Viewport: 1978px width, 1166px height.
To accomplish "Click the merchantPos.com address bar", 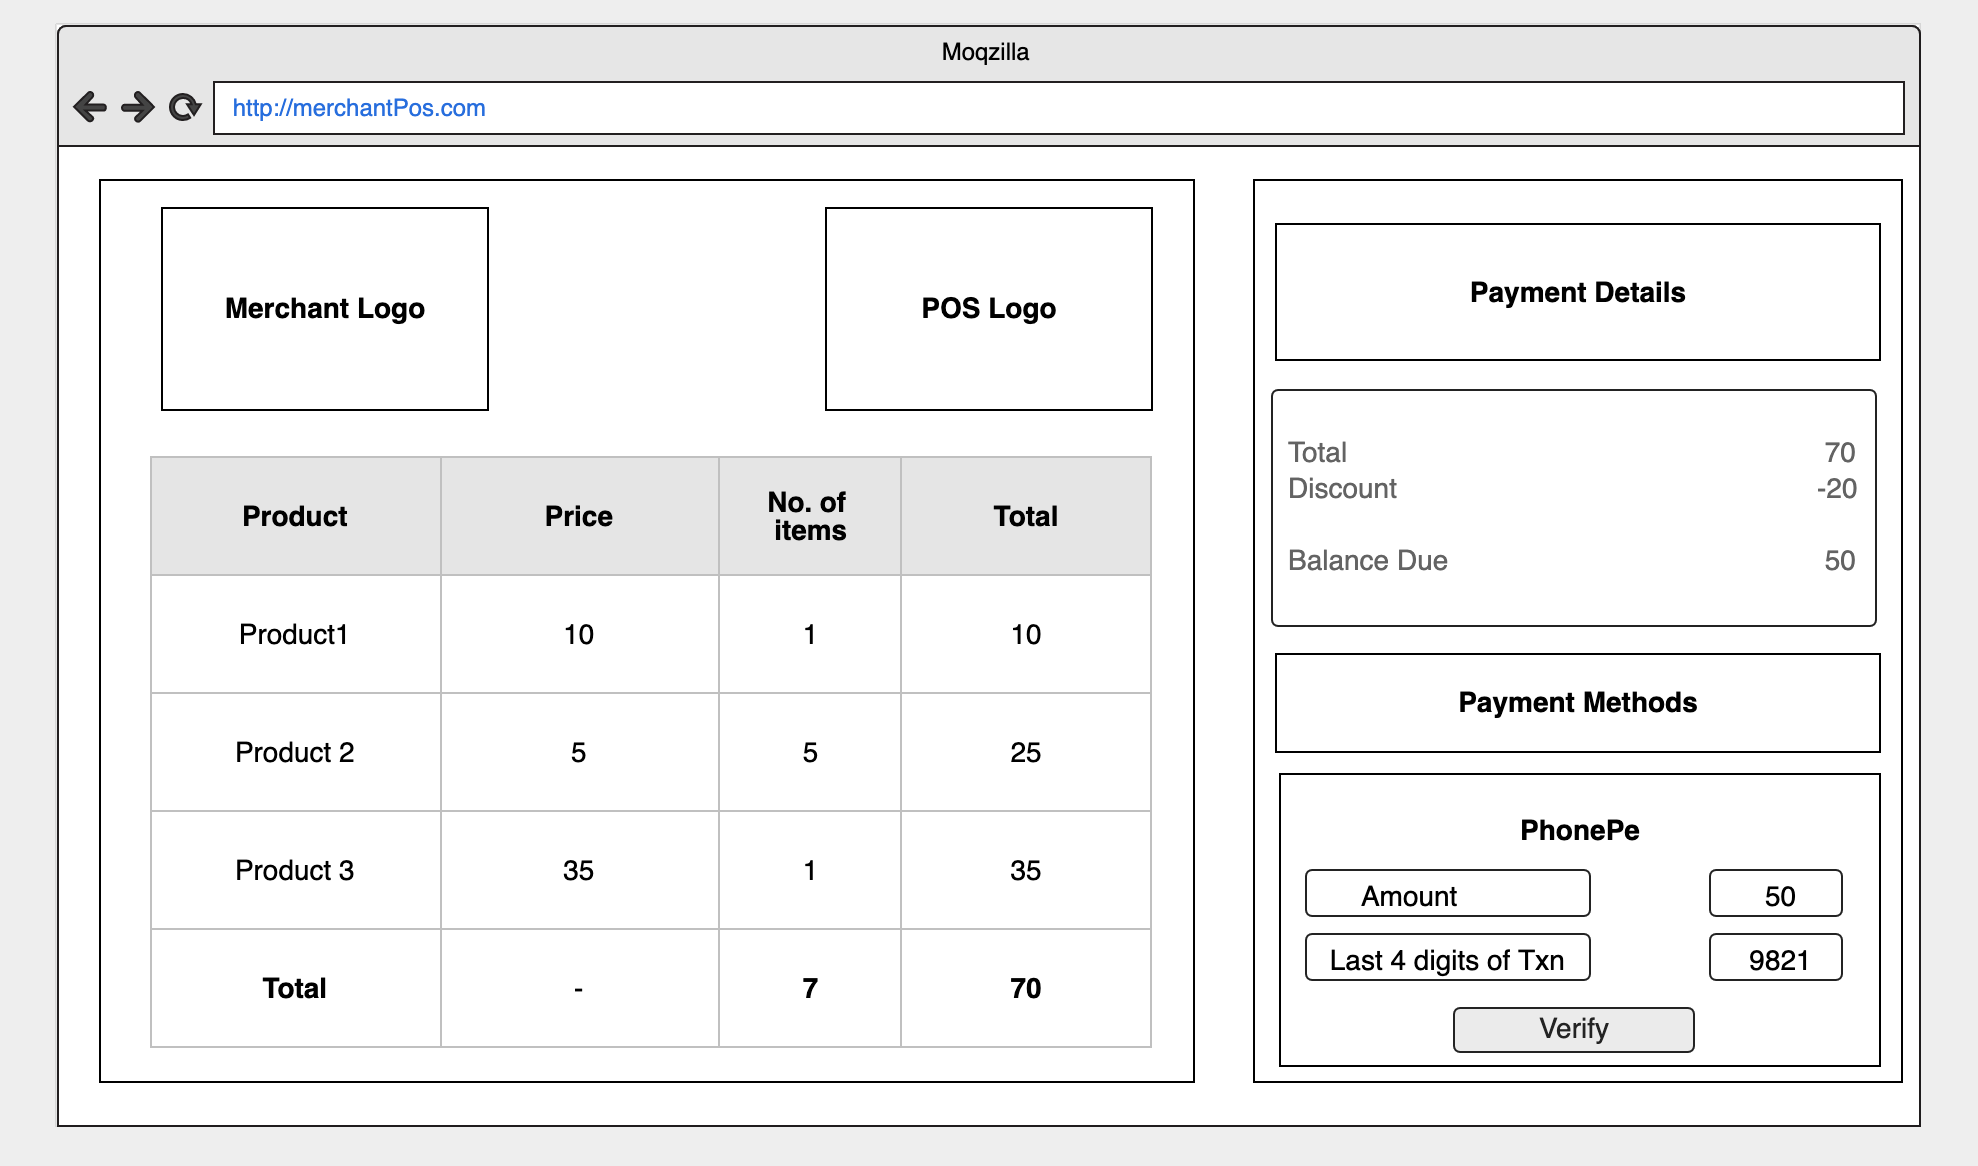I will click(x=1058, y=108).
